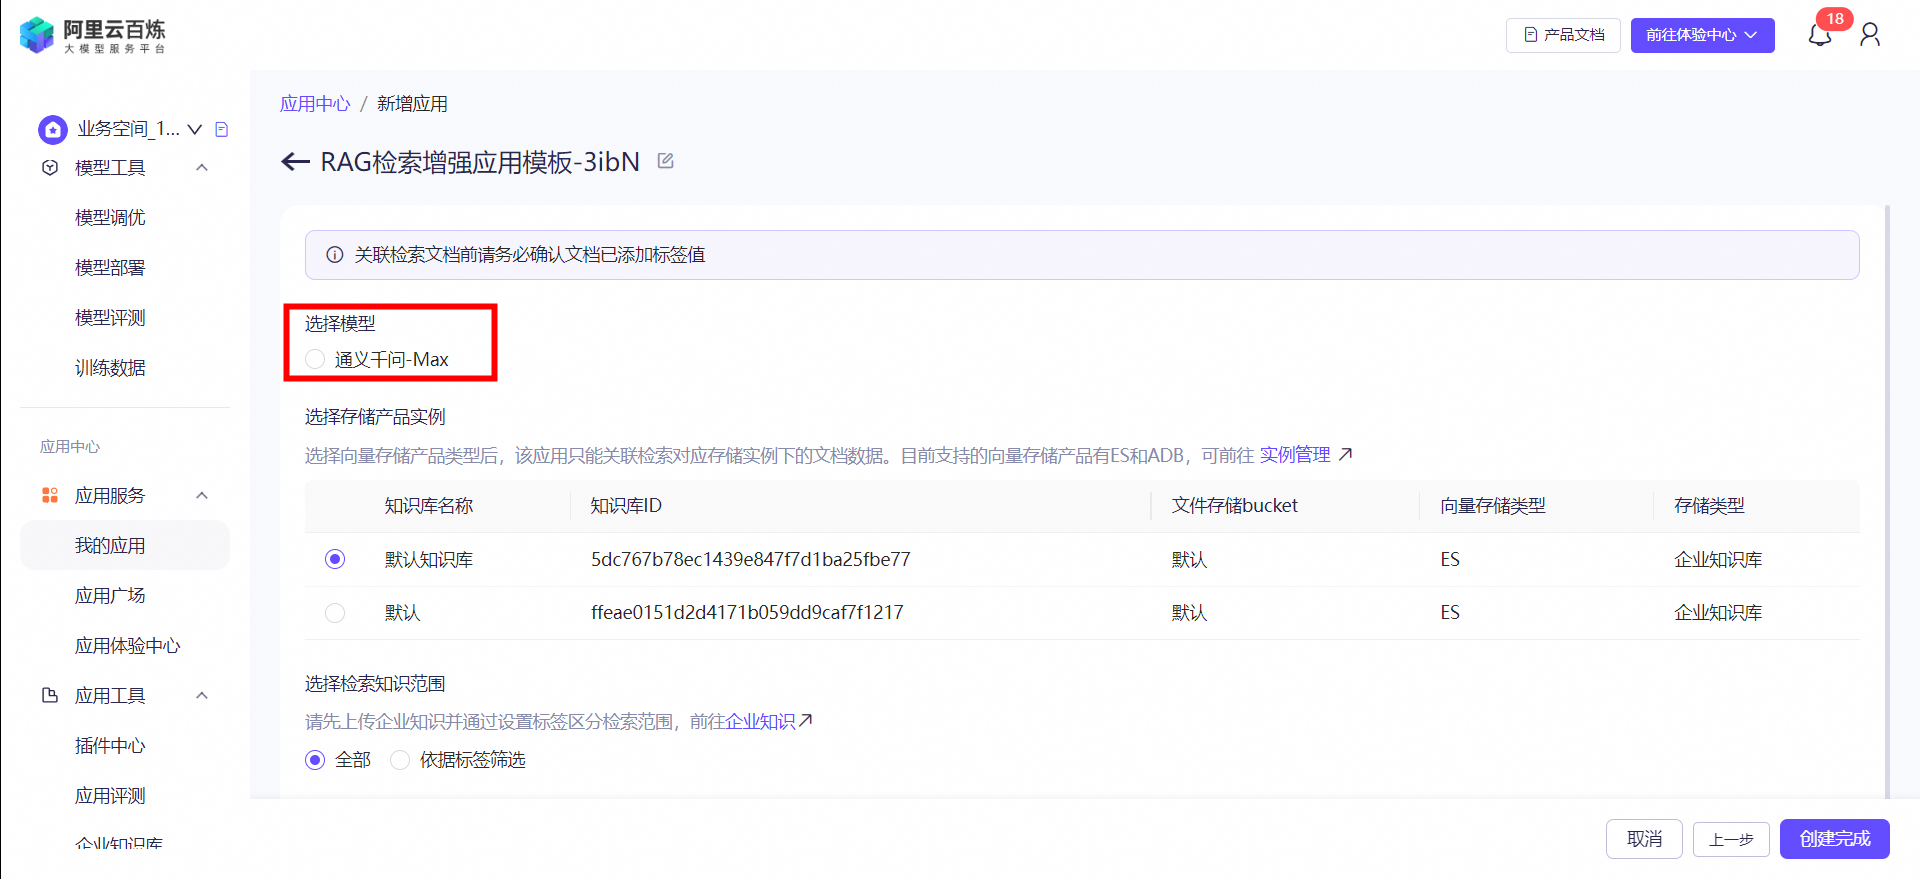
Task: Click the back arrow beside the RAG template title
Action: click(295, 162)
